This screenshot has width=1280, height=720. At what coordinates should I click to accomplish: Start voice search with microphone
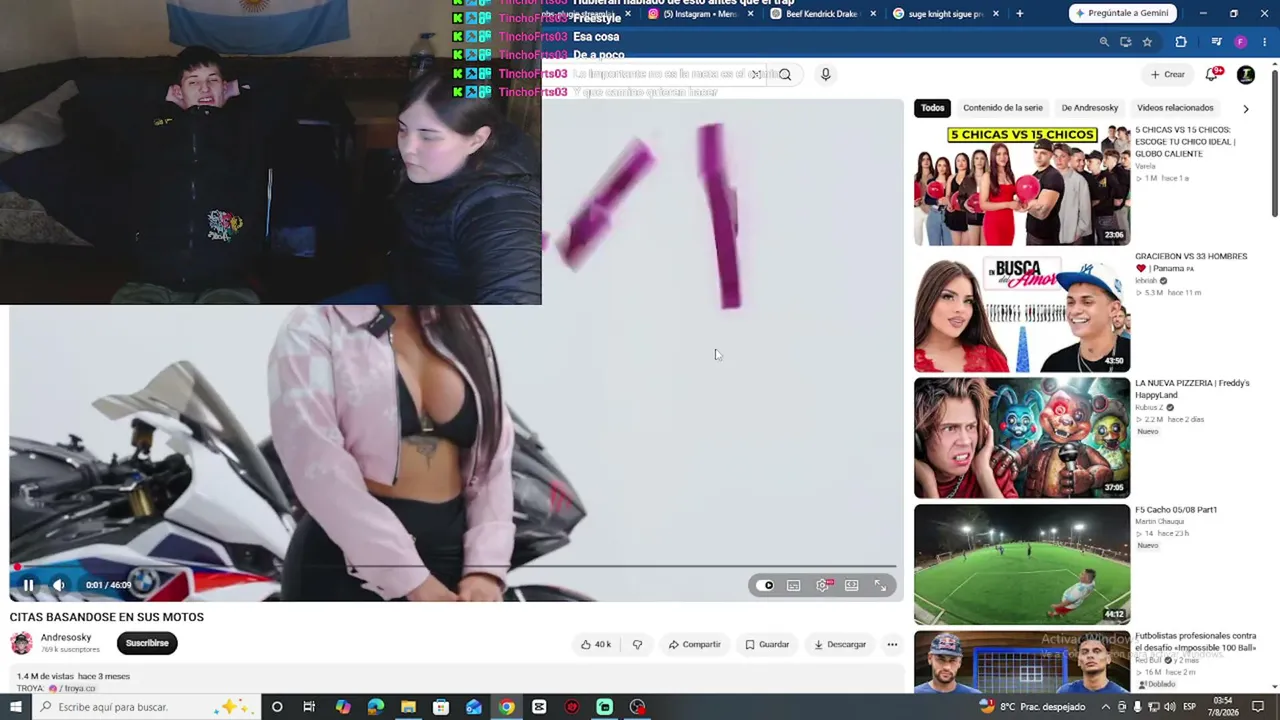click(x=825, y=74)
